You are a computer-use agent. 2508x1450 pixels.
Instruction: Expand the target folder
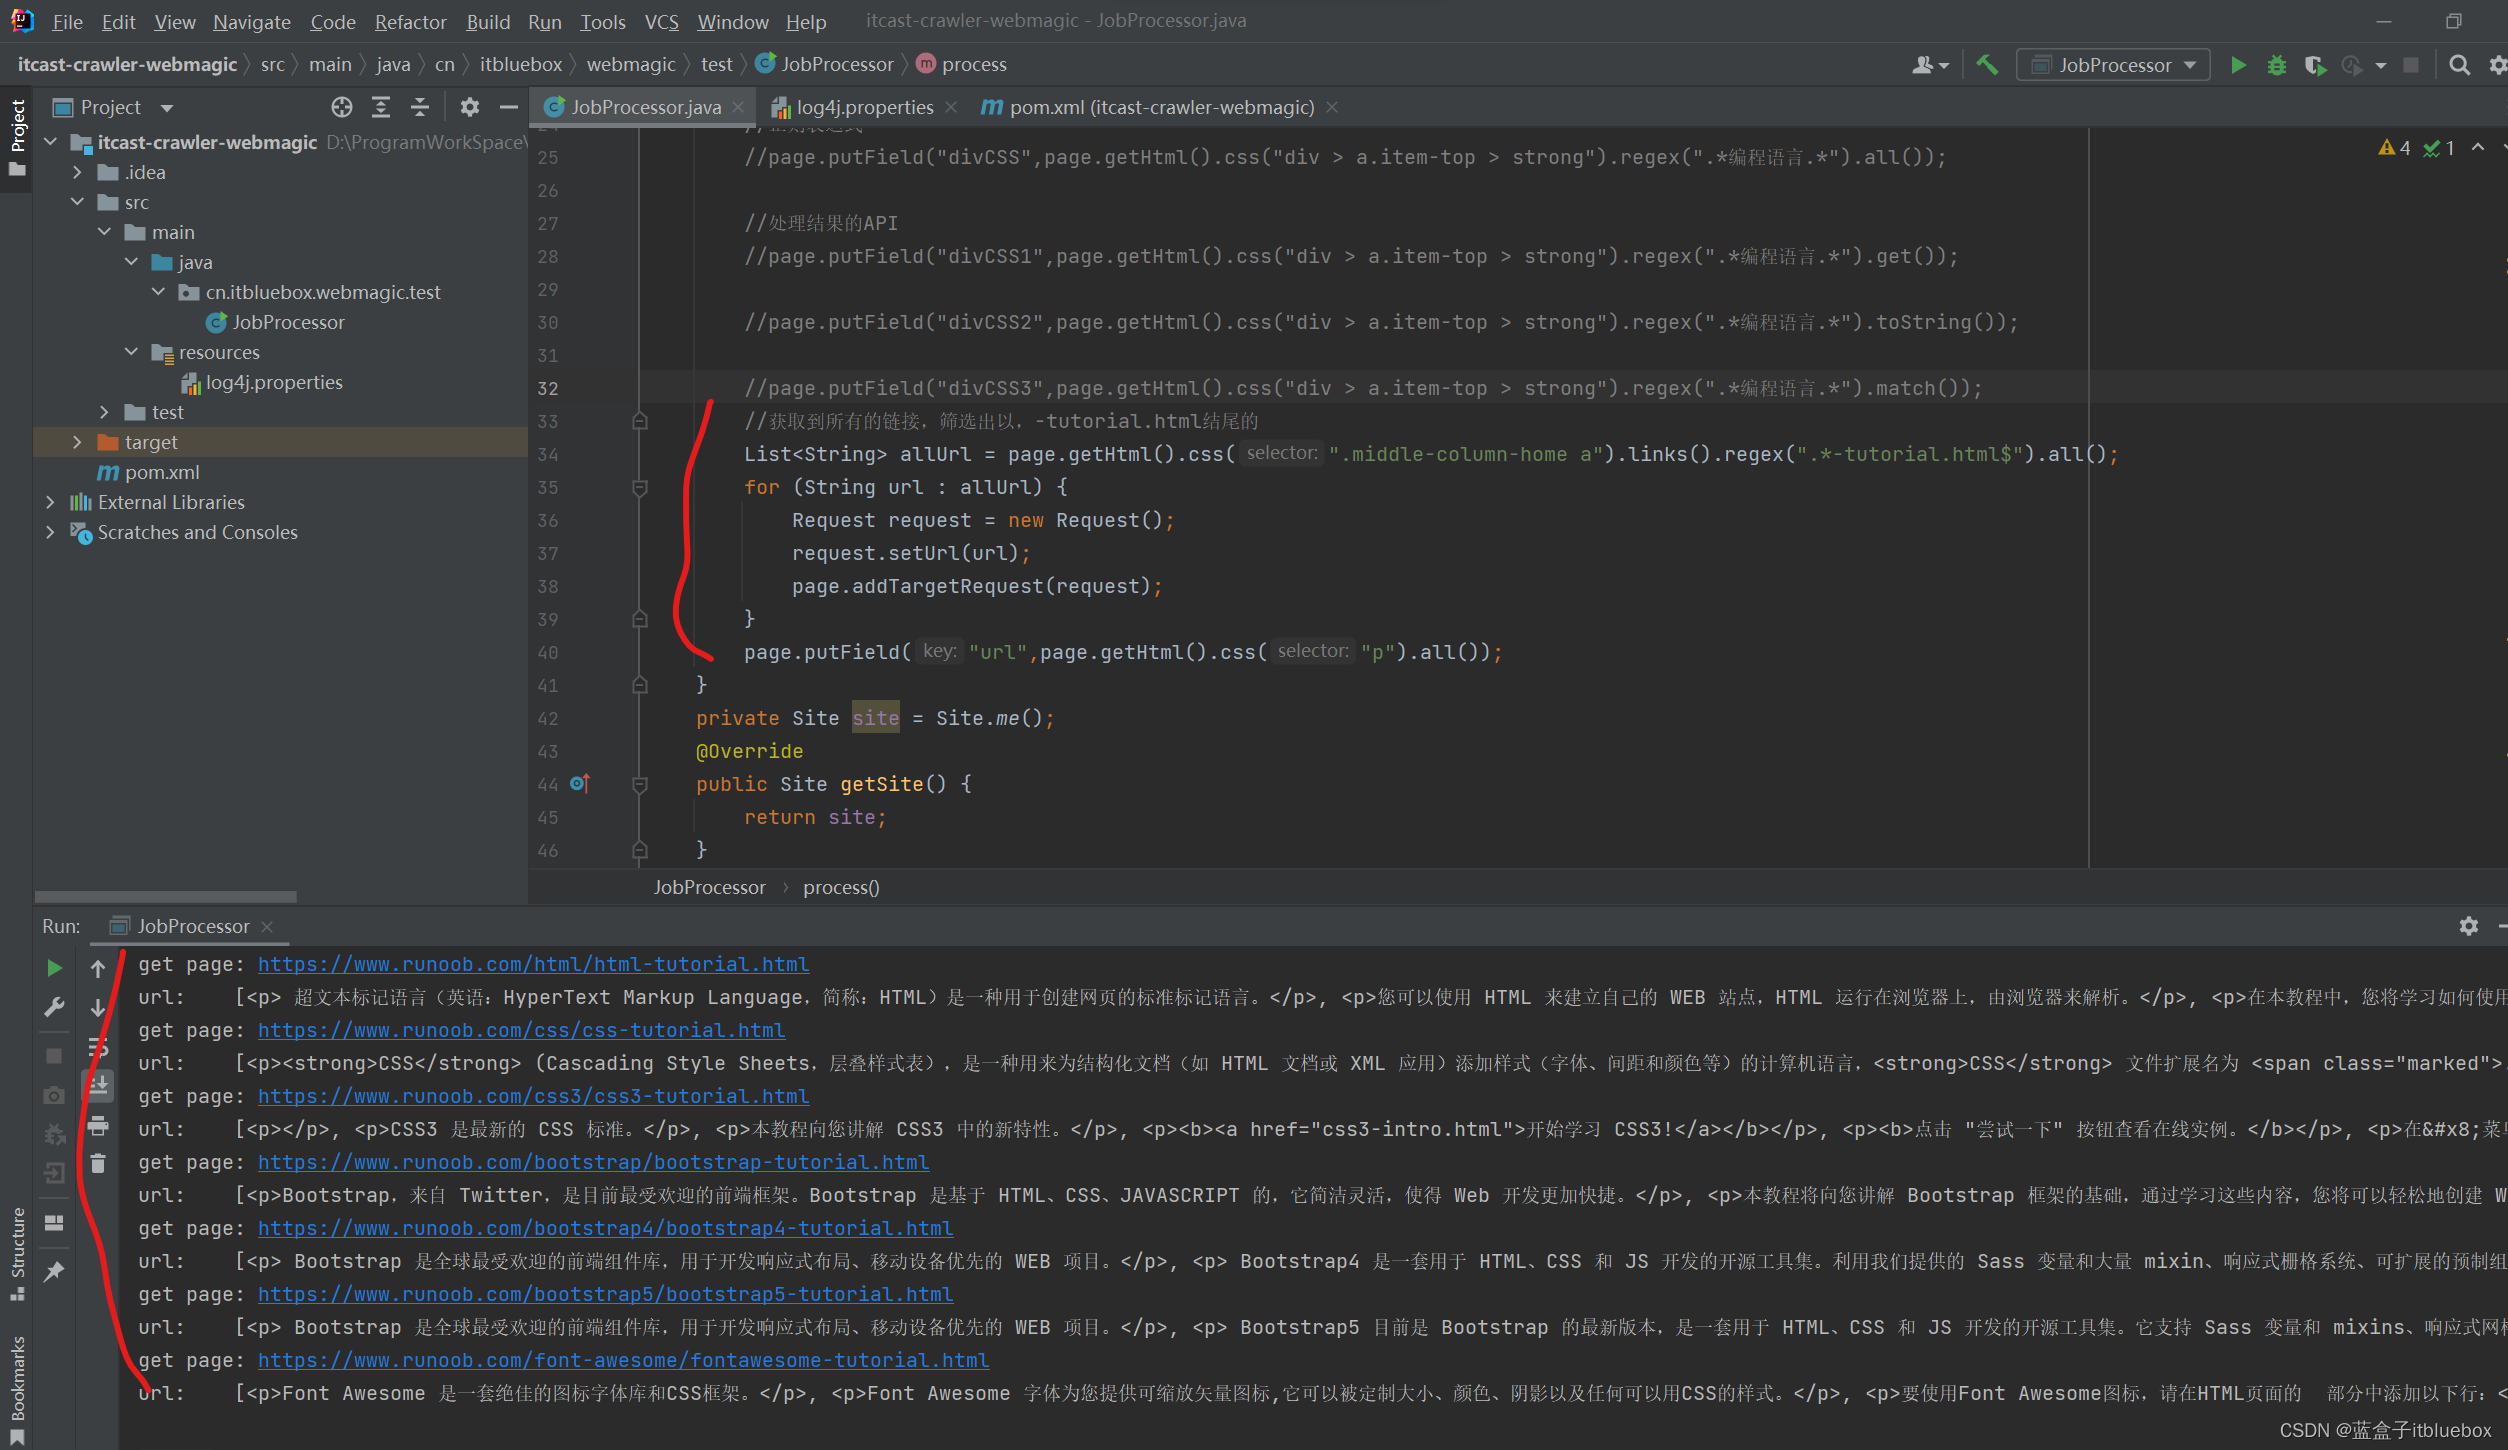click(x=77, y=442)
